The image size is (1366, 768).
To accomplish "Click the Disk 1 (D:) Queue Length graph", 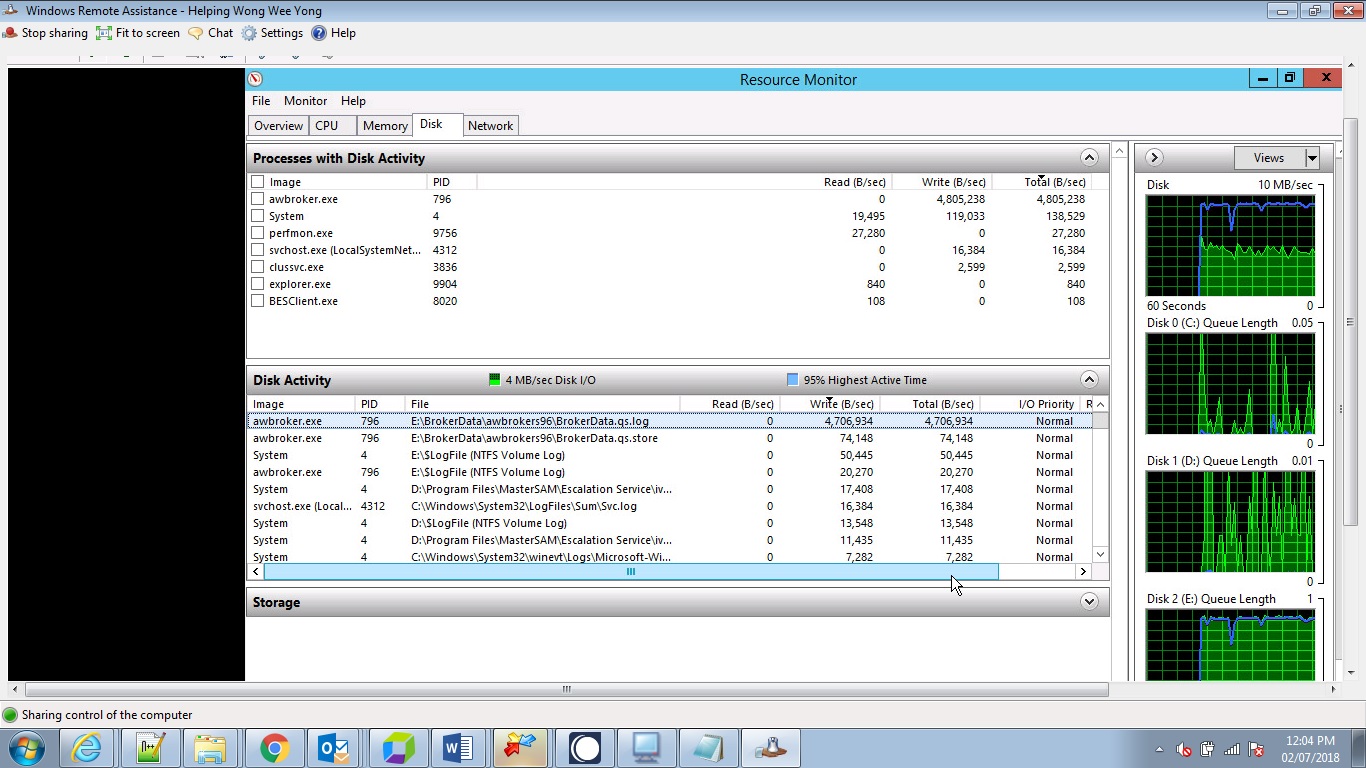I will coord(1230,522).
